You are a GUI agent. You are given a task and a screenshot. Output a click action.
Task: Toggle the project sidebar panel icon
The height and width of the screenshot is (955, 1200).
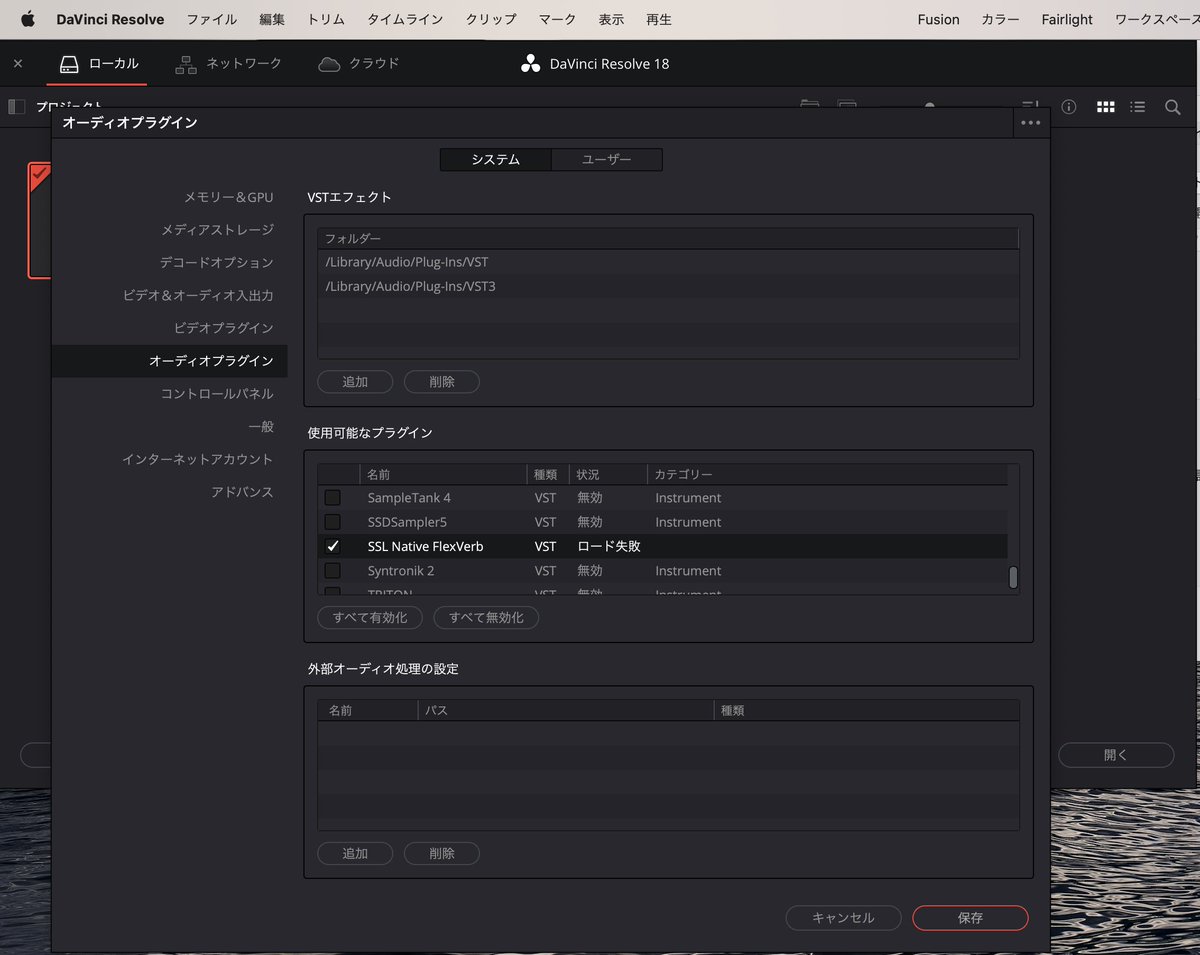click(16, 107)
